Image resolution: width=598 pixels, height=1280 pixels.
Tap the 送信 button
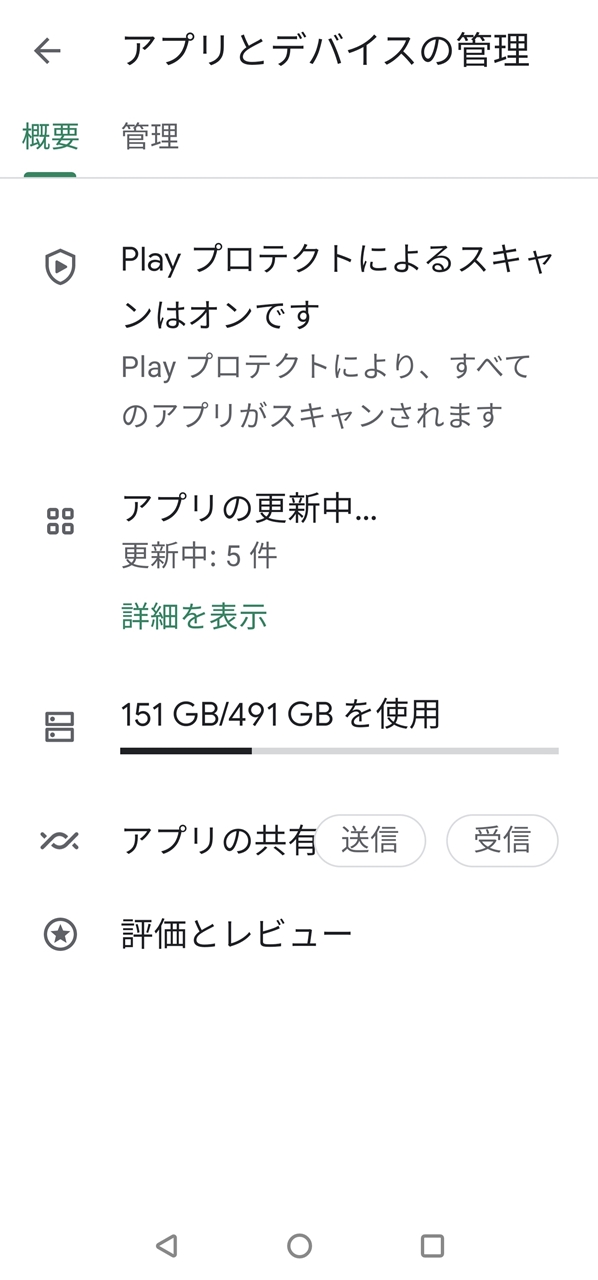[370, 841]
